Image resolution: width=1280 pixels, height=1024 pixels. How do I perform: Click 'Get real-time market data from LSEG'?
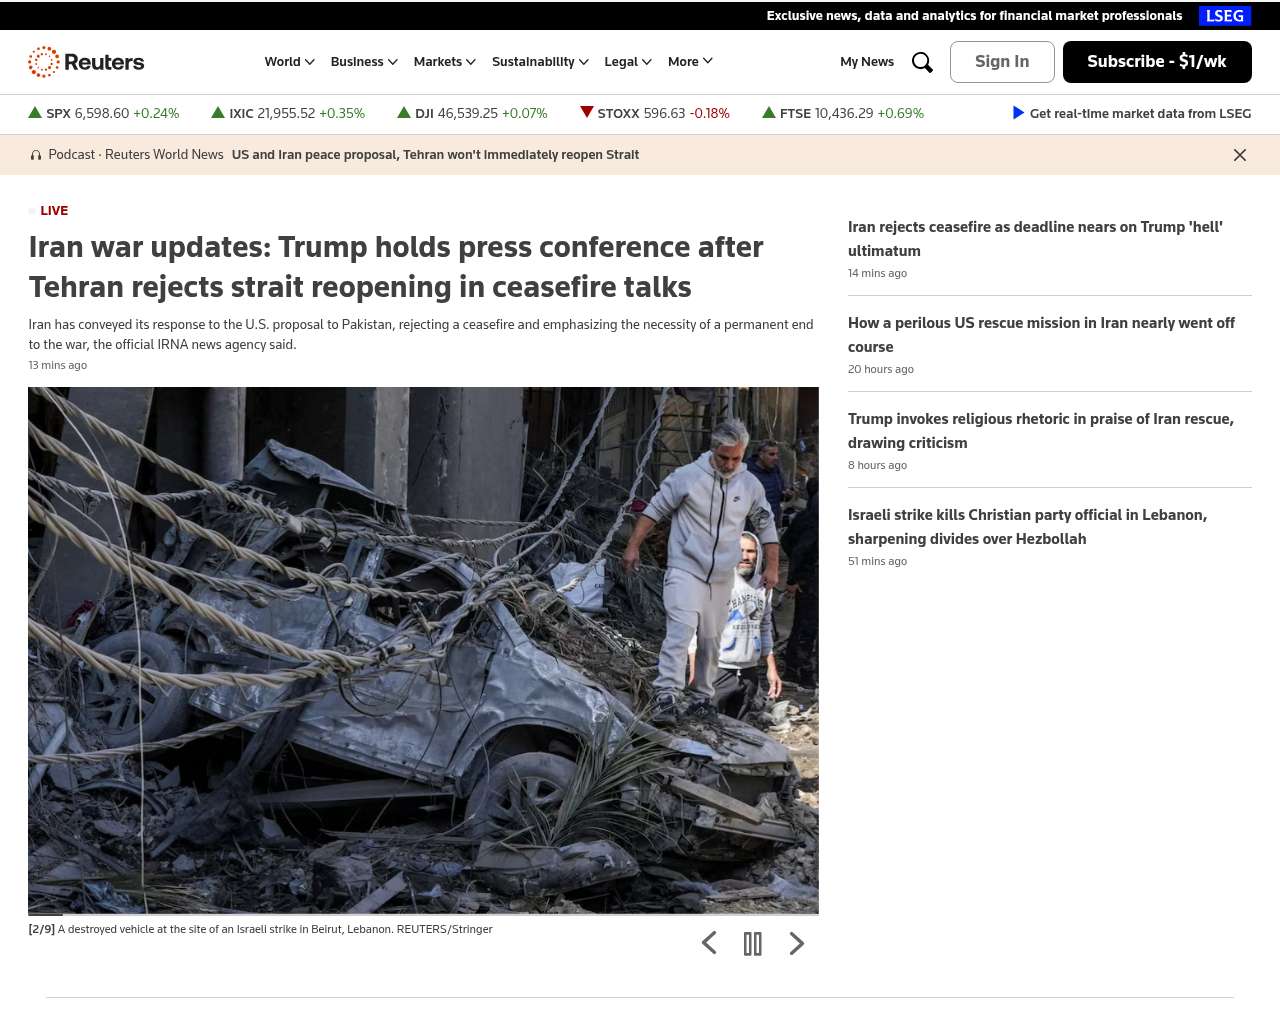click(1140, 114)
